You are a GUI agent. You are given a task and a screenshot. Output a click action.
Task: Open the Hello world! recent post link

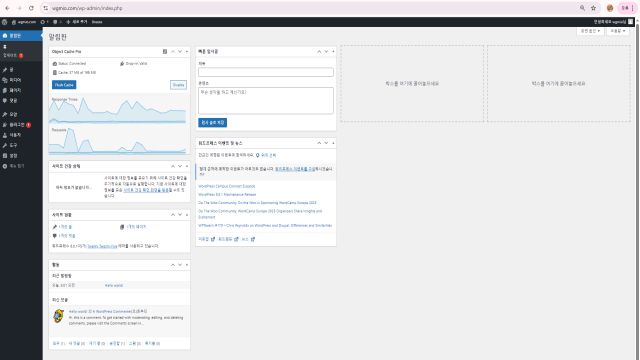(114, 286)
